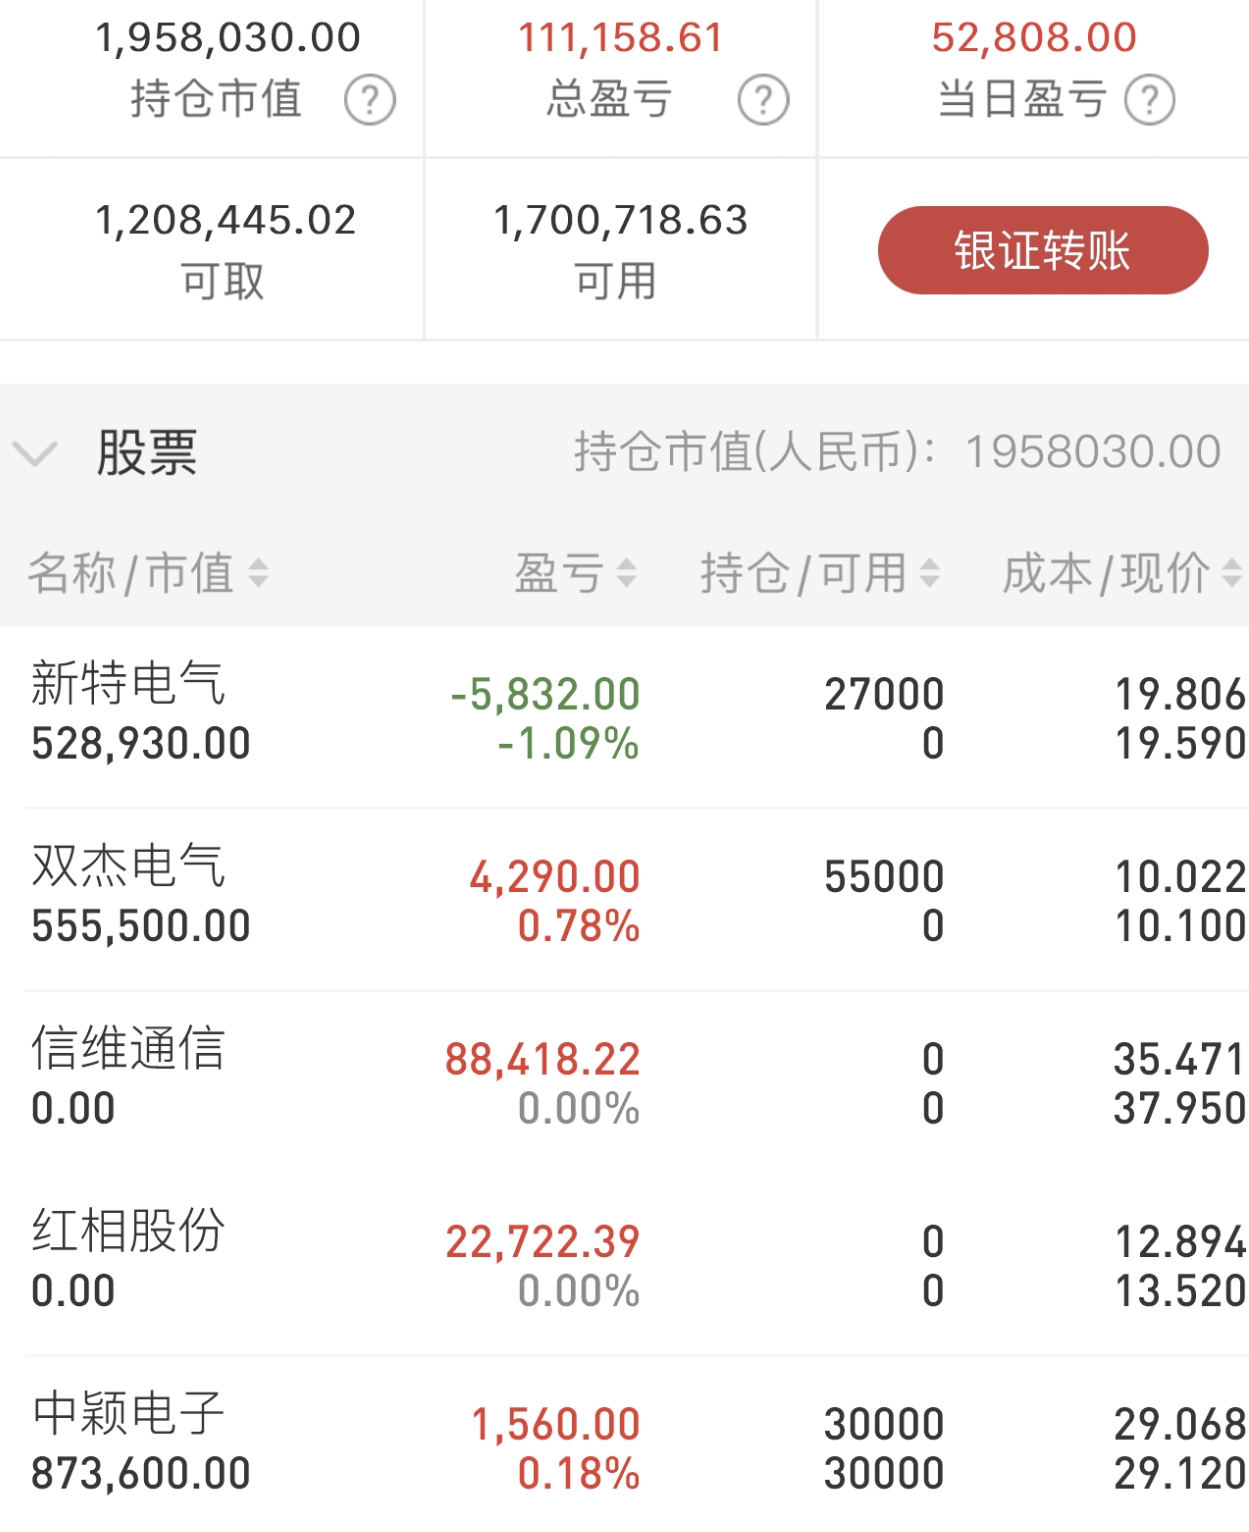Open 中颖电子 holding row
This screenshot has width=1249, height=1532.
tap(624, 1446)
